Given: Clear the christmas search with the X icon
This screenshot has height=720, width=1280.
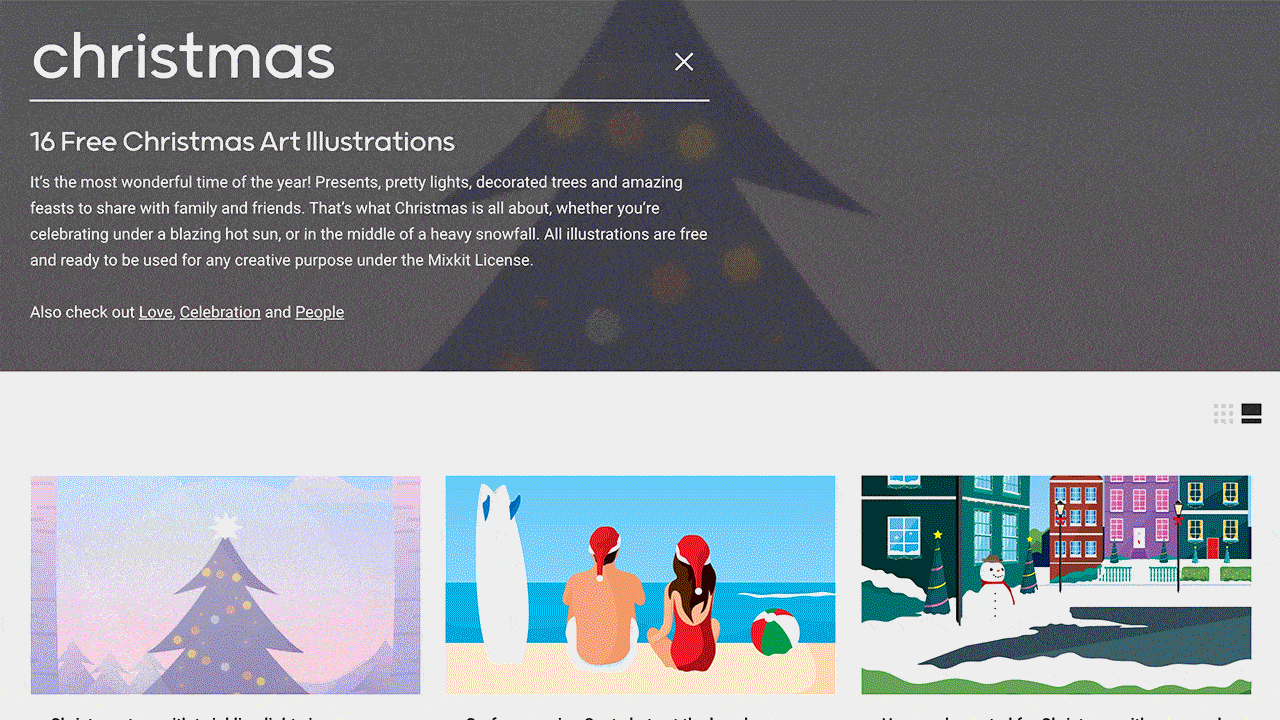Looking at the screenshot, I should [684, 62].
